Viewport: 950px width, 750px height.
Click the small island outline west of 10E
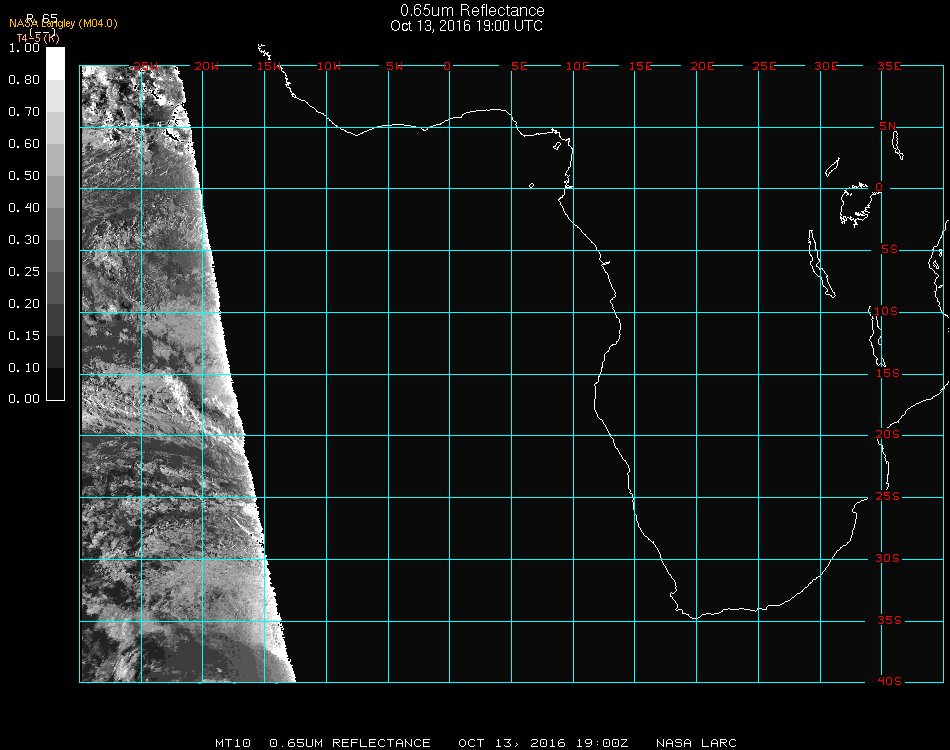(x=531, y=185)
